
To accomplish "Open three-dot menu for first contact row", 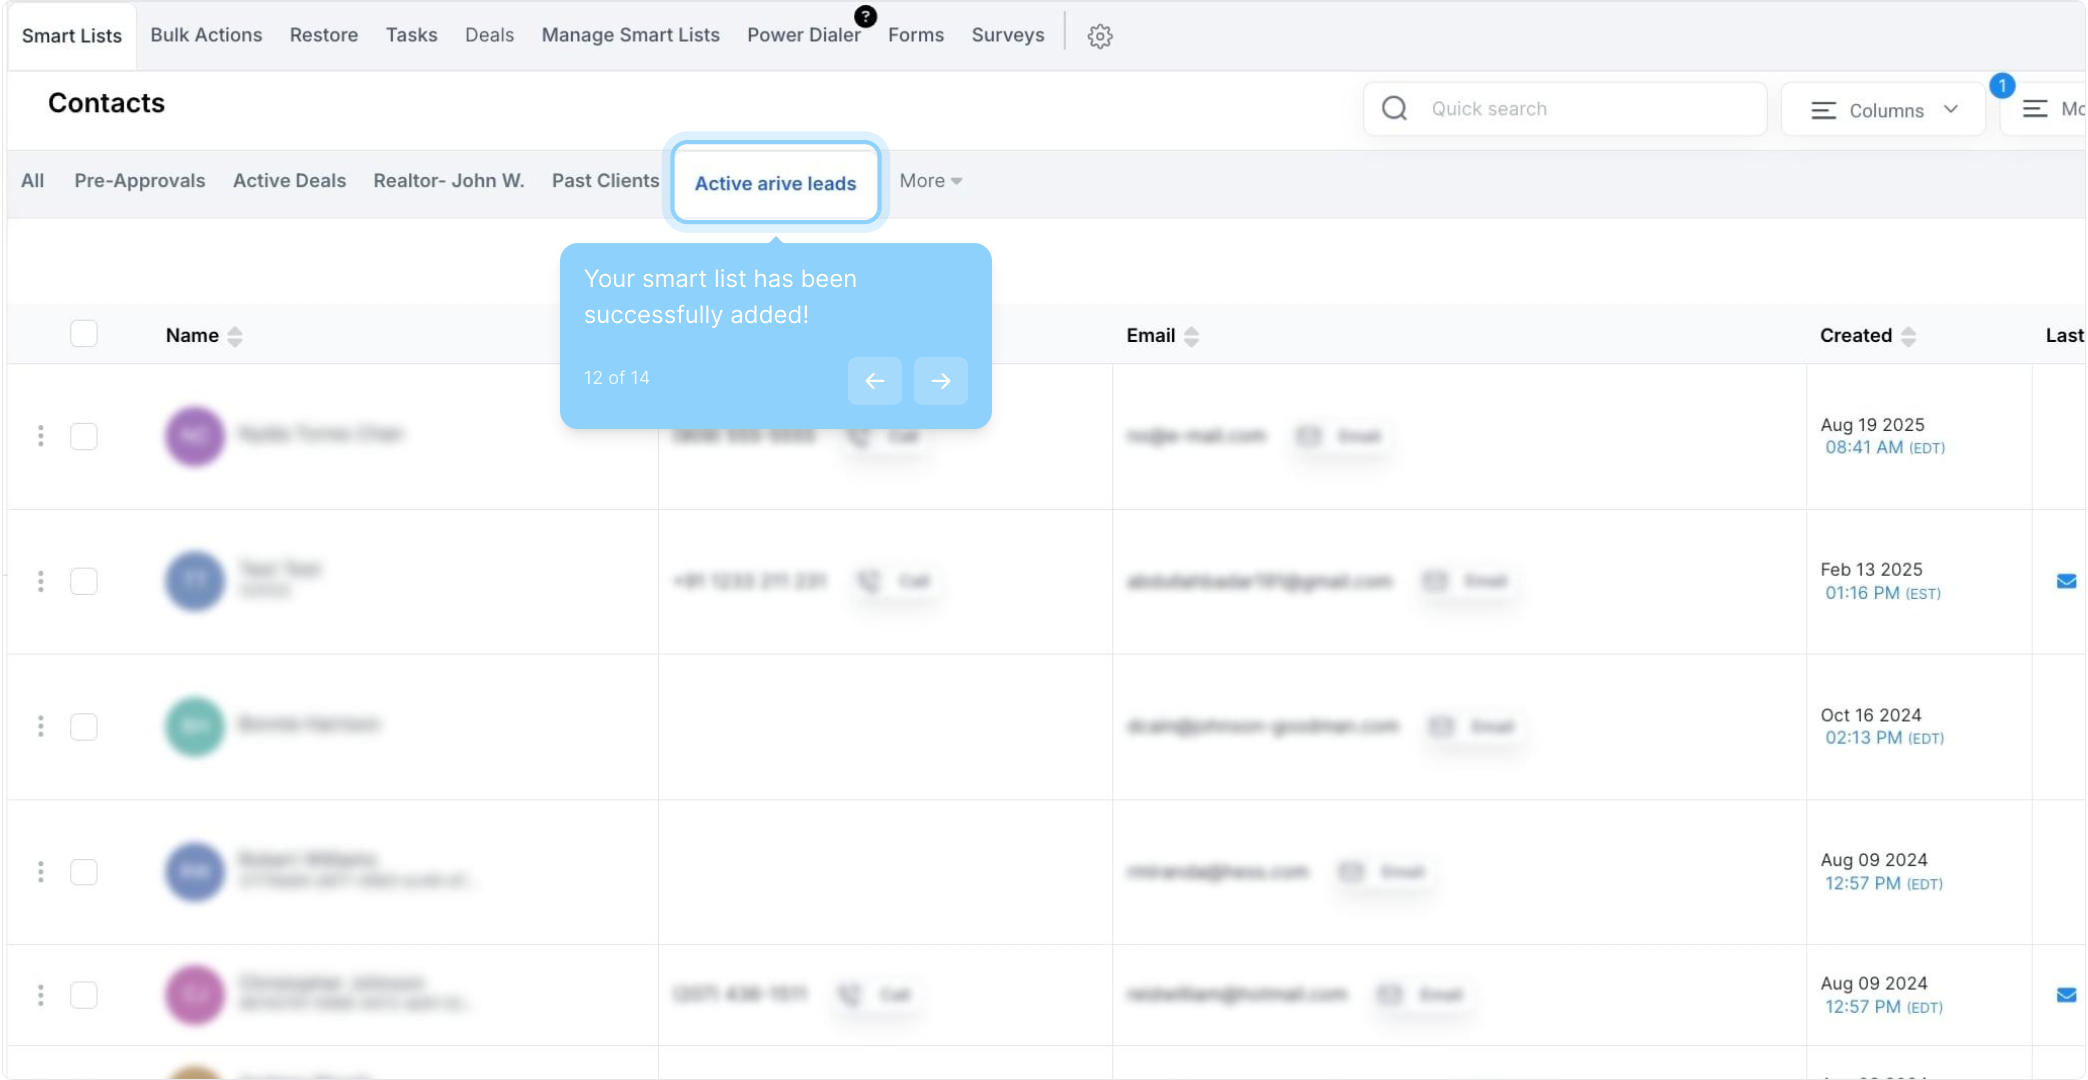I will pyautogui.click(x=40, y=436).
